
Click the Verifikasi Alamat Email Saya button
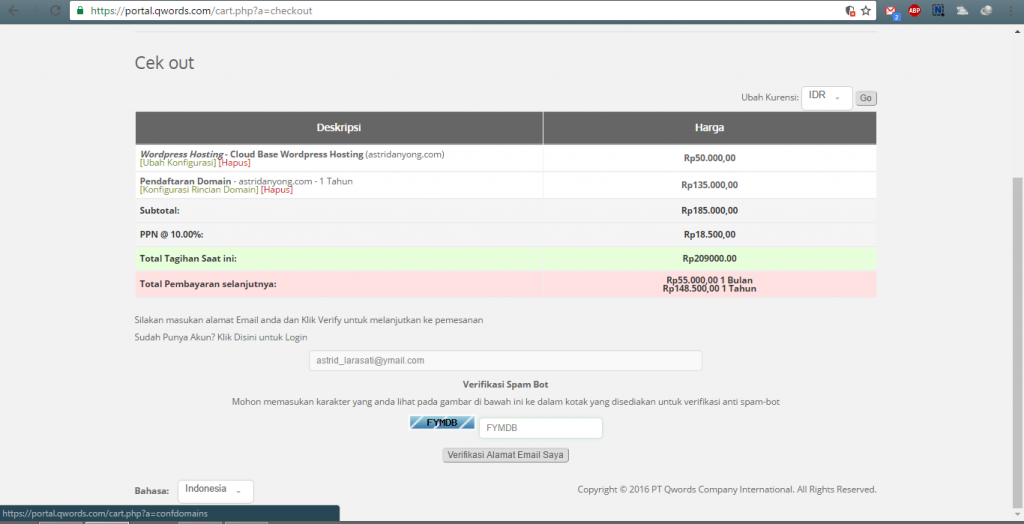coord(506,455)
